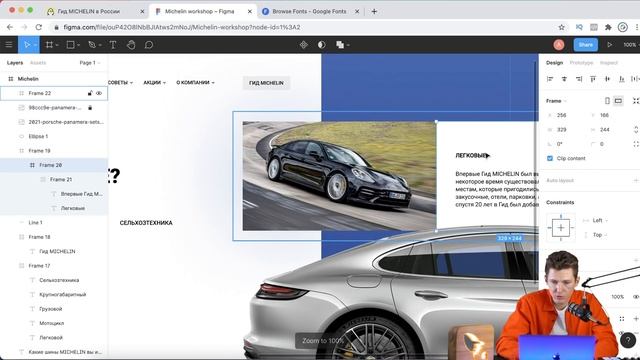This screenshot has height=360, width=640.
Task: Click the Align horizontal centers icon
Action: [564, 79]
